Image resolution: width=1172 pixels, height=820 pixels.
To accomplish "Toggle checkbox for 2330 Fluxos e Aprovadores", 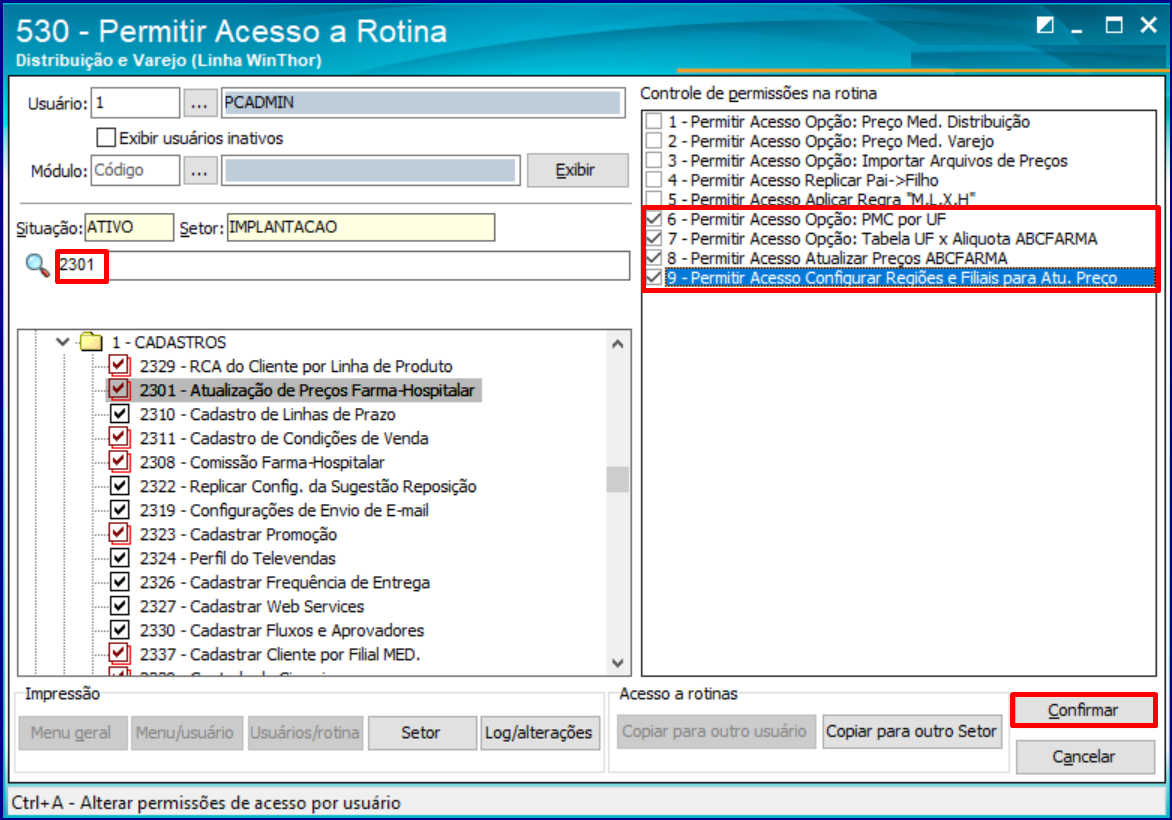I will pos(119,629).
